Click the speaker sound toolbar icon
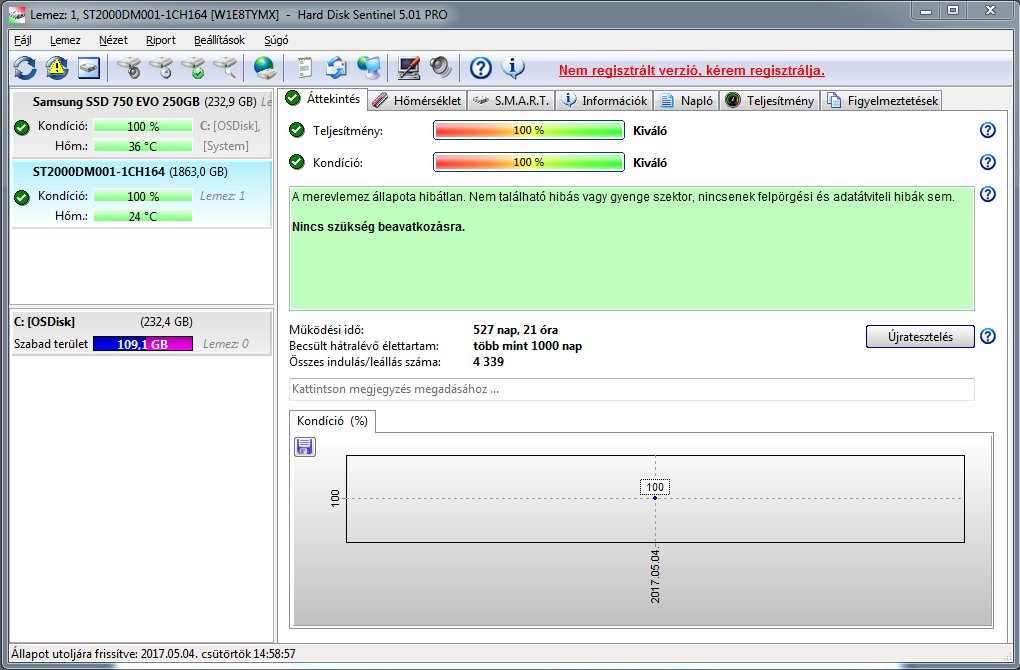The image size is (1020, 670). point(440,68)
